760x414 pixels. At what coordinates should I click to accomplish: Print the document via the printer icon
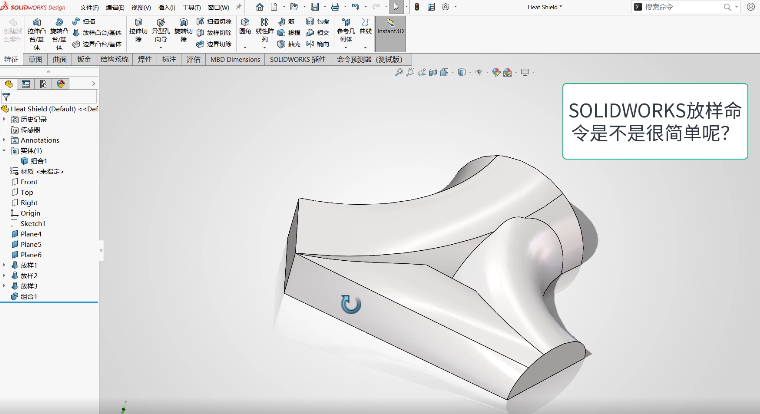[x=335, y=7]
